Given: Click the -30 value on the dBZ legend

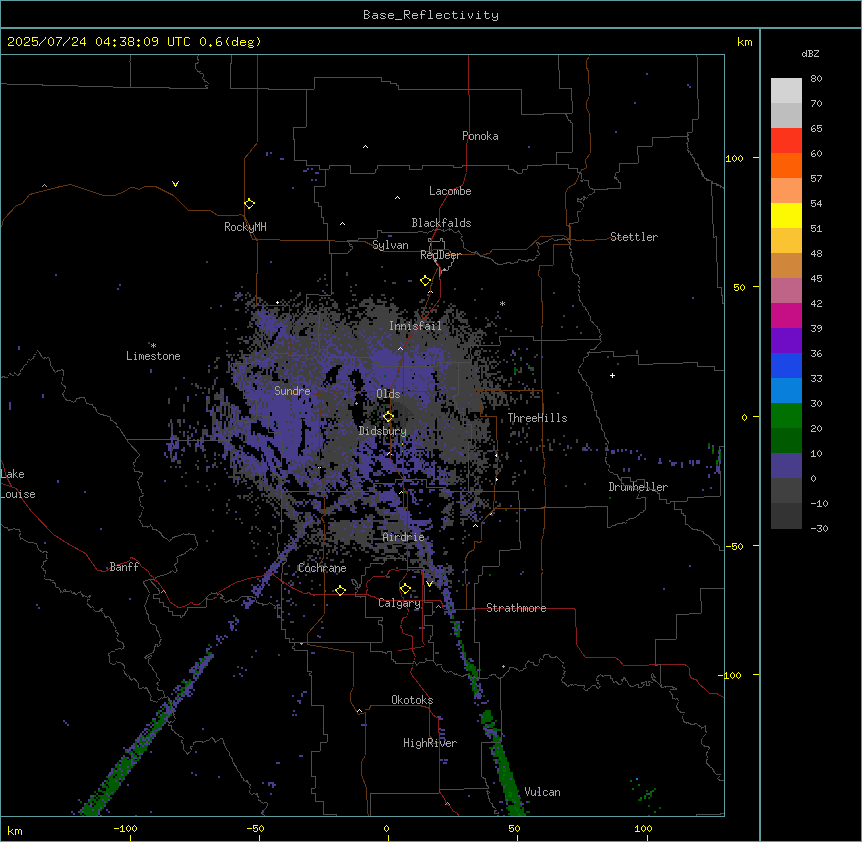Looking at the screenshot, I should click(819, 529).
